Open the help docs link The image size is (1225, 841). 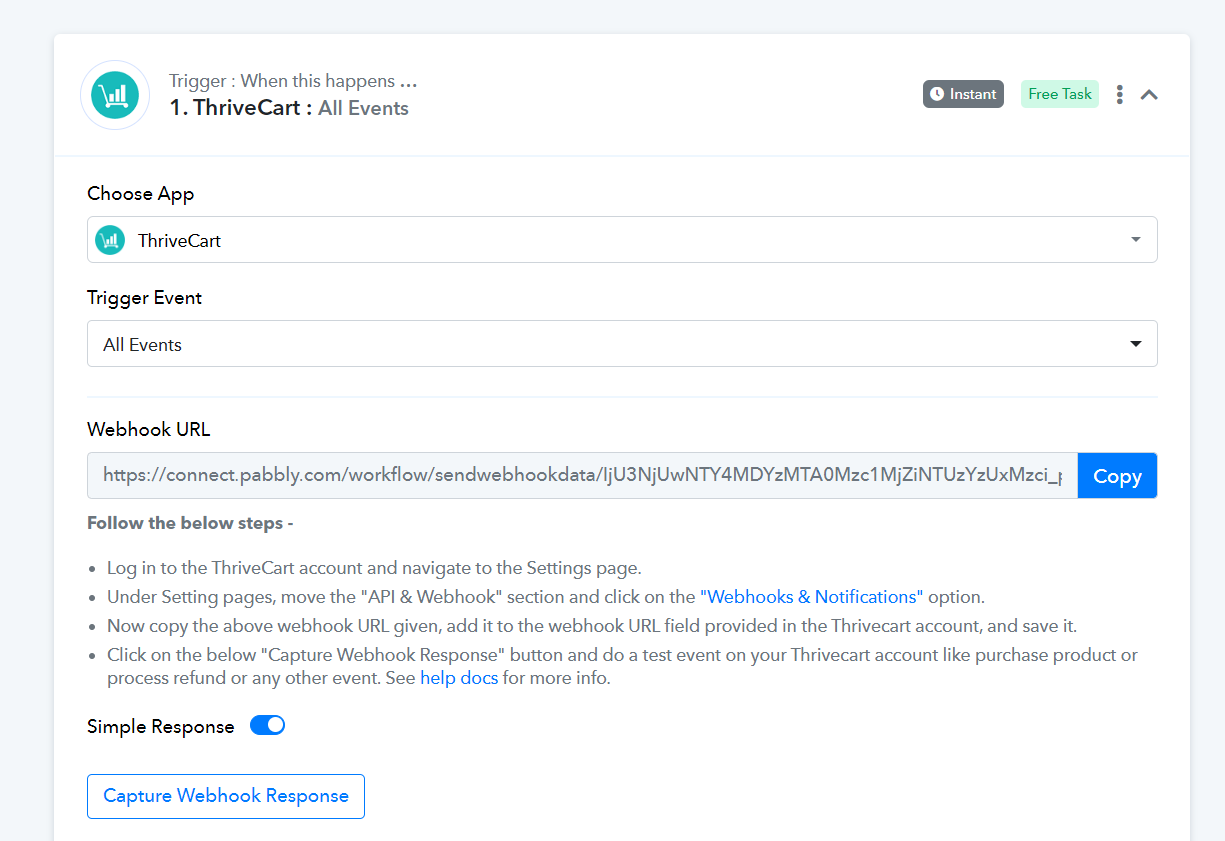coord(459,678)
